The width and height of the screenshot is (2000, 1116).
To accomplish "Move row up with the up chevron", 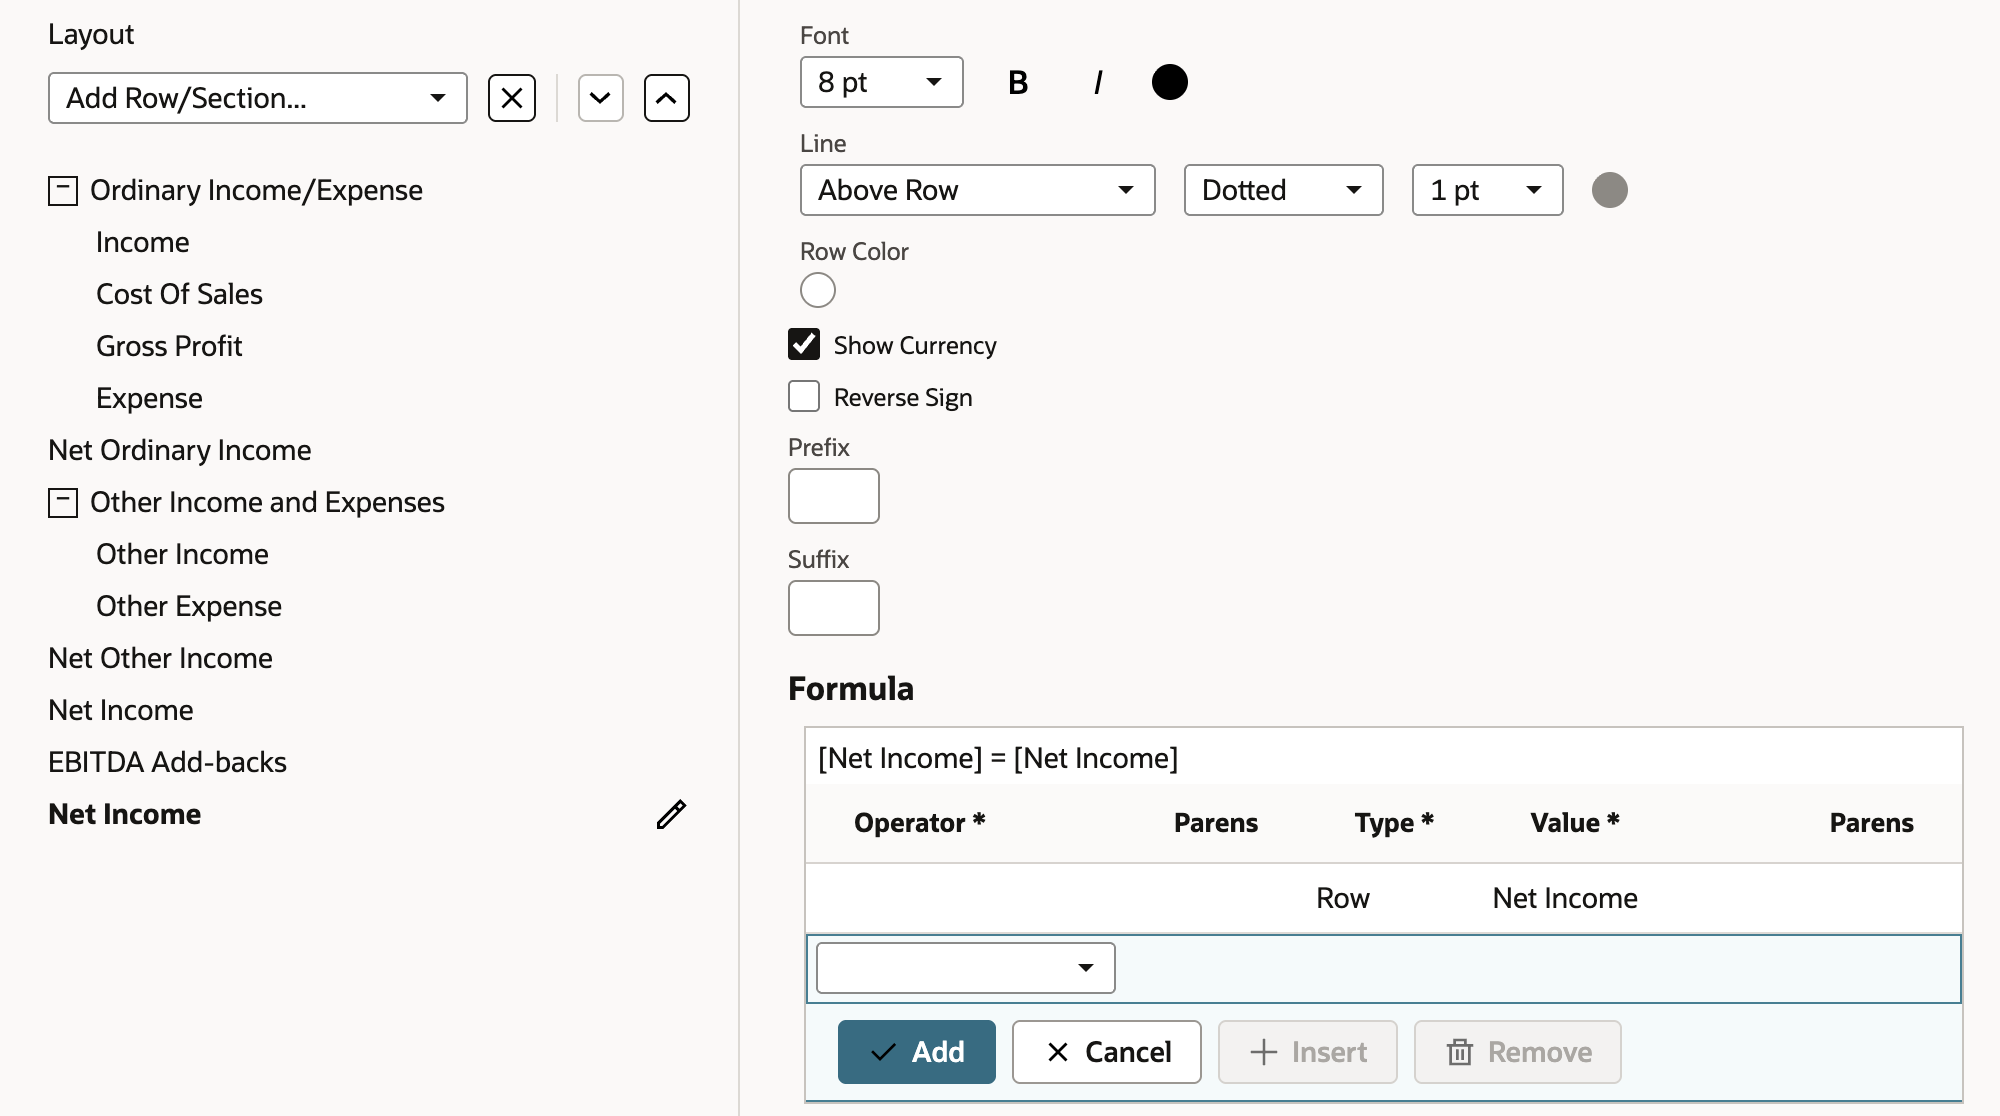I will [x=667, y=98].
